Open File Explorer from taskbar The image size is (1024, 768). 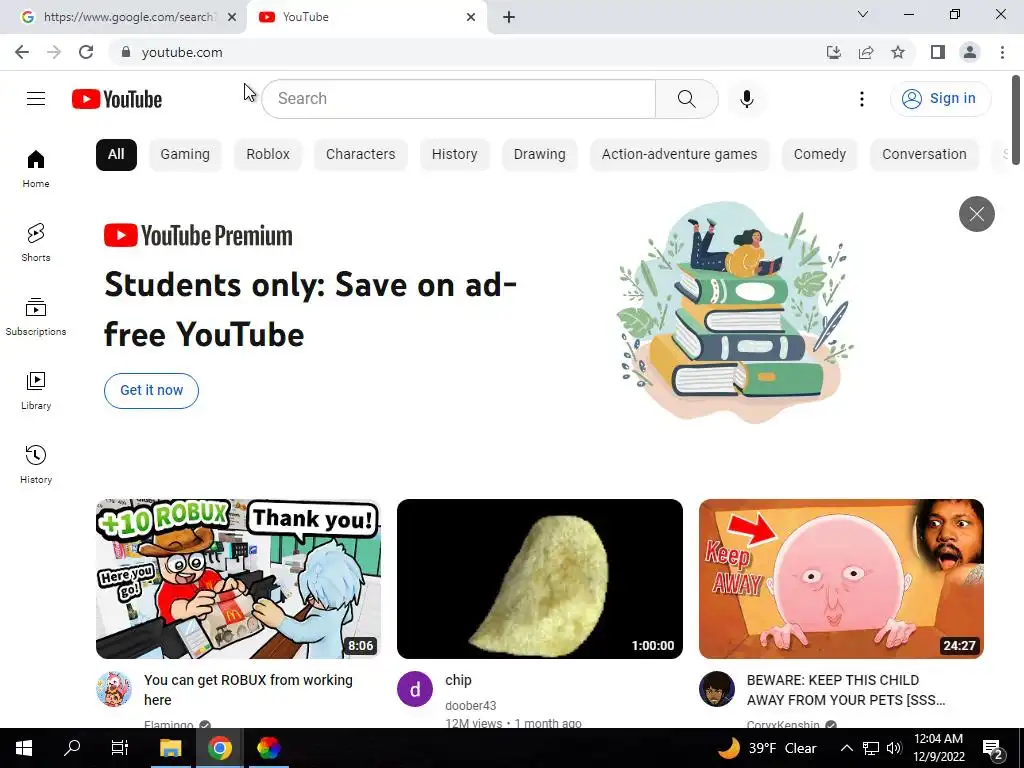tap(170, 748)
